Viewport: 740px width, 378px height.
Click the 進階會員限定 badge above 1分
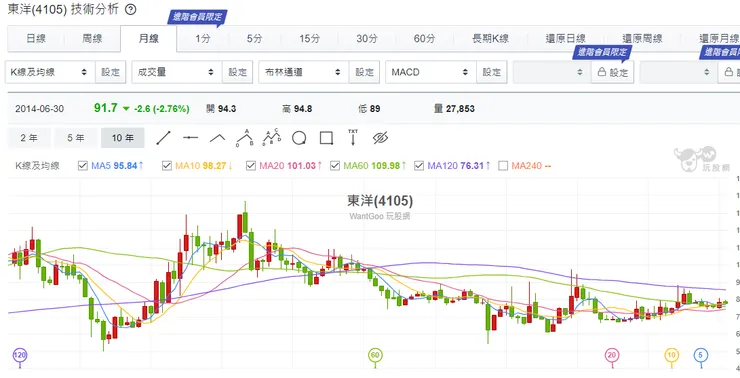tap(198, 17)
